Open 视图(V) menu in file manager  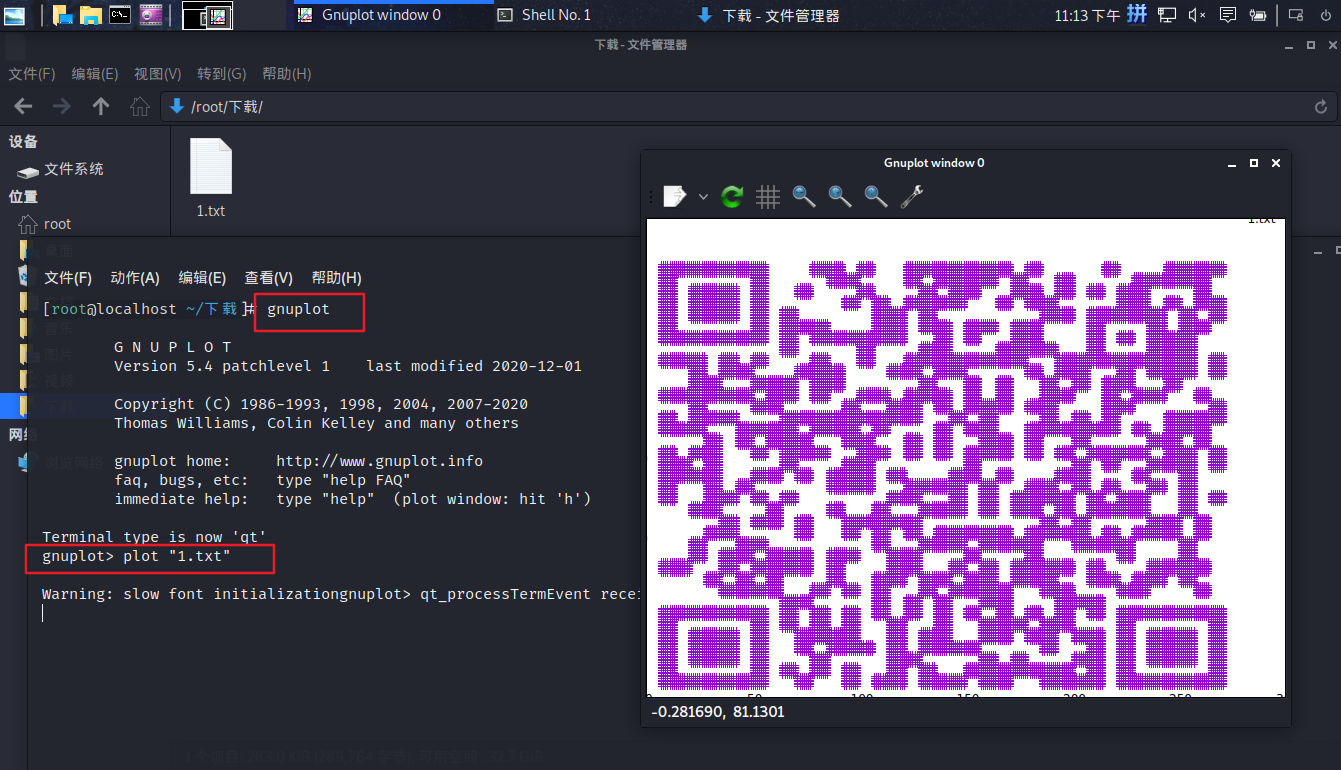coord(158,74)
